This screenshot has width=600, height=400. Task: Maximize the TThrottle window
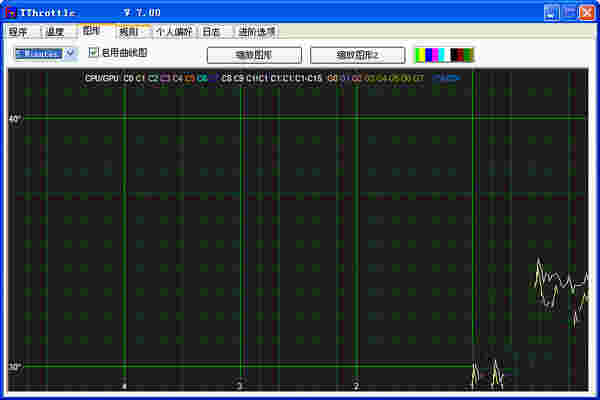point(568,12)
